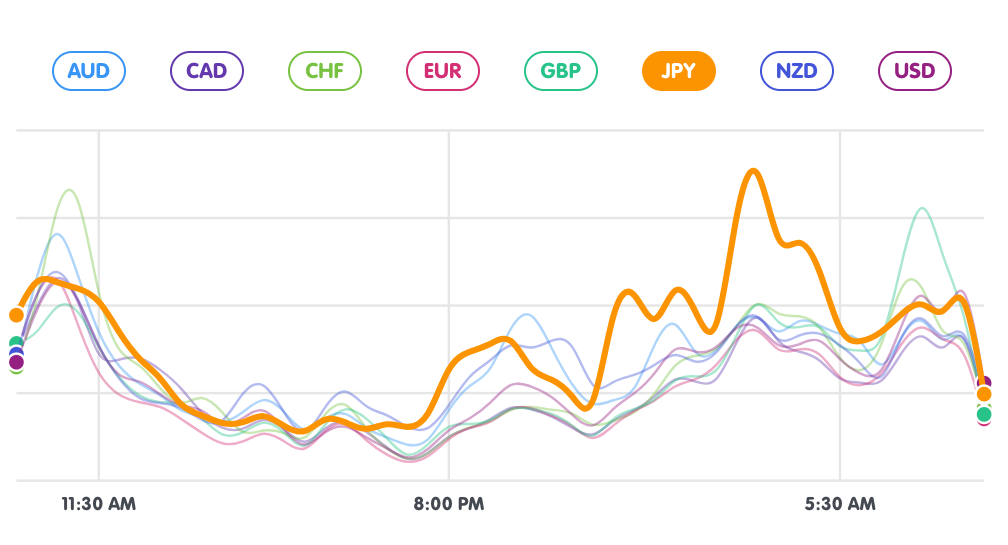The height and width of the screenshot is (545, 1008).
Task: Click the orange JPY start dot at left edge
Action: [16, 315]
